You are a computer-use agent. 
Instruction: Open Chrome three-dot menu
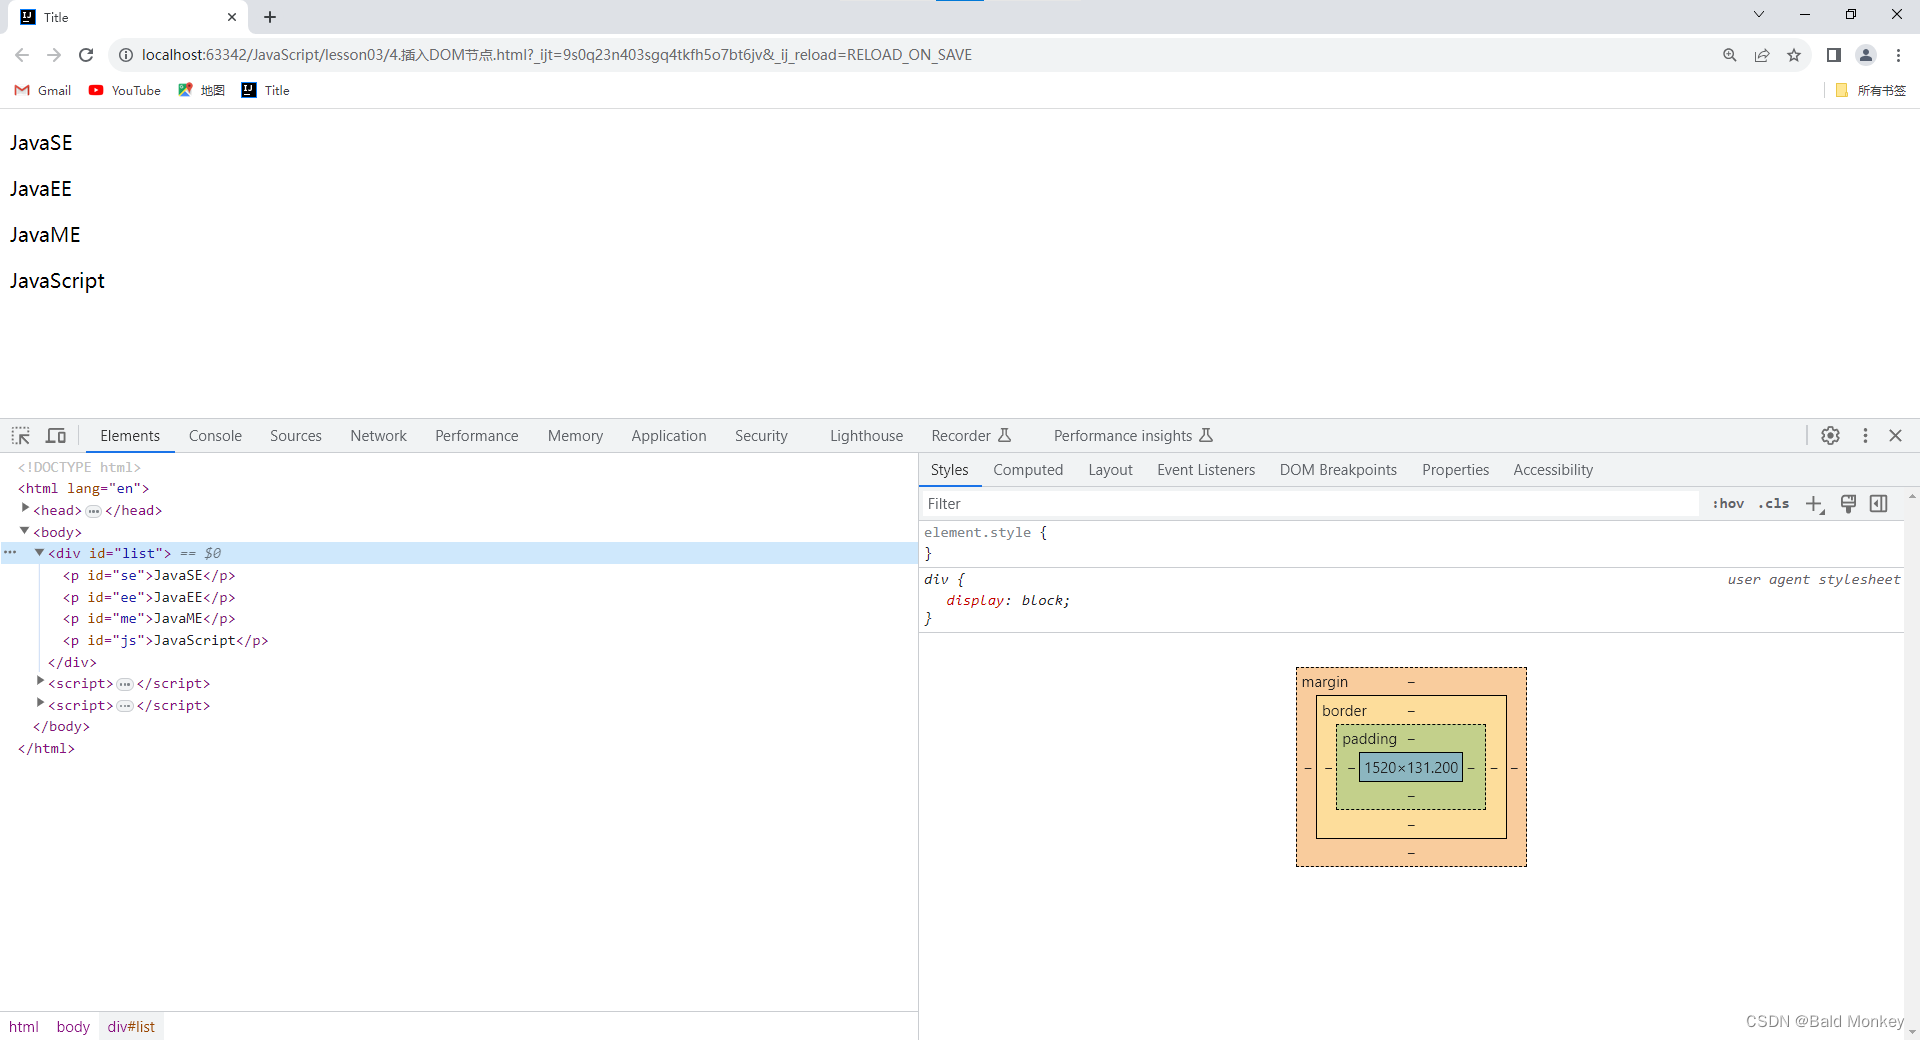(x=1898, y=55)
